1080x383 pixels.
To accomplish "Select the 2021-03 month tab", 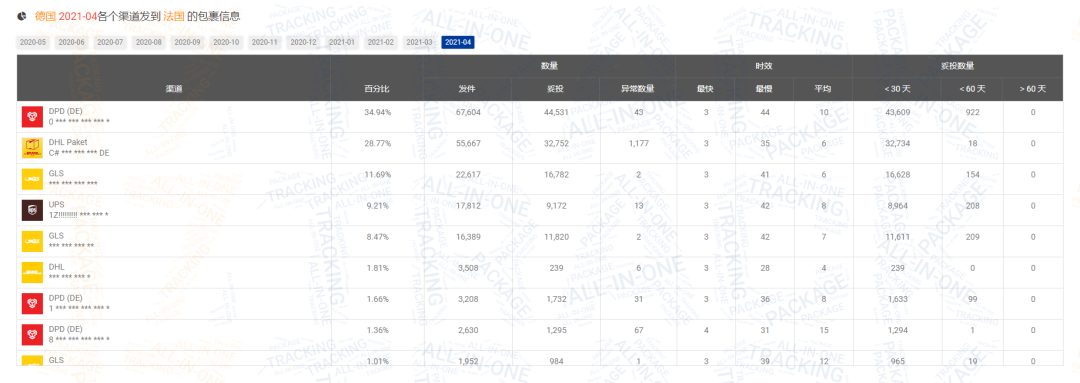I will (x=419, y=43).
